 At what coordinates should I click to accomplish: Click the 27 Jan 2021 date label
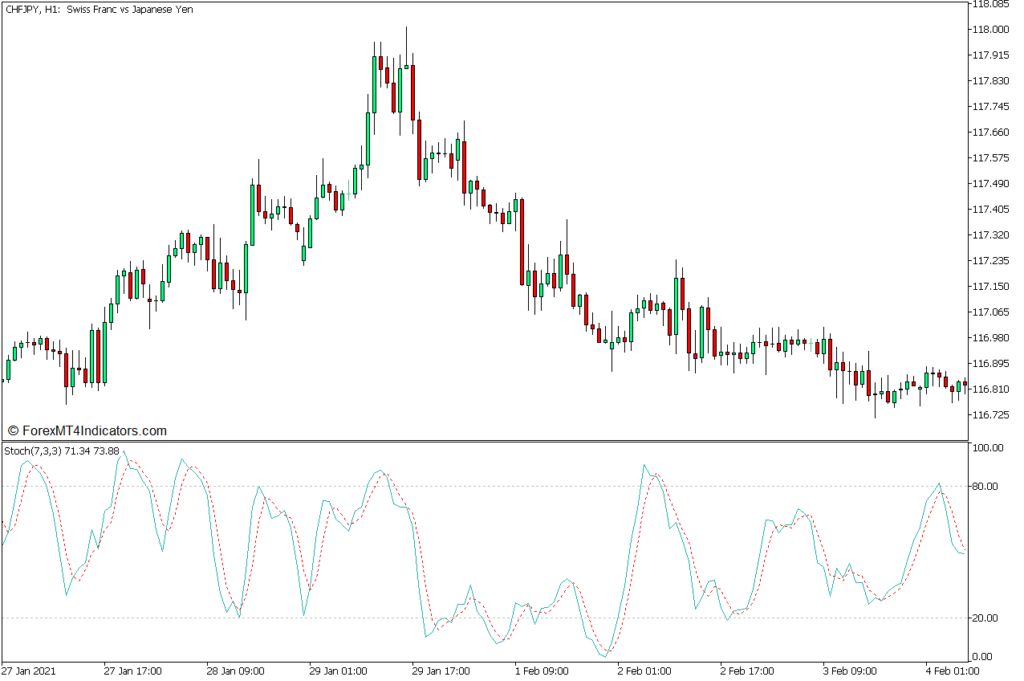32,671
